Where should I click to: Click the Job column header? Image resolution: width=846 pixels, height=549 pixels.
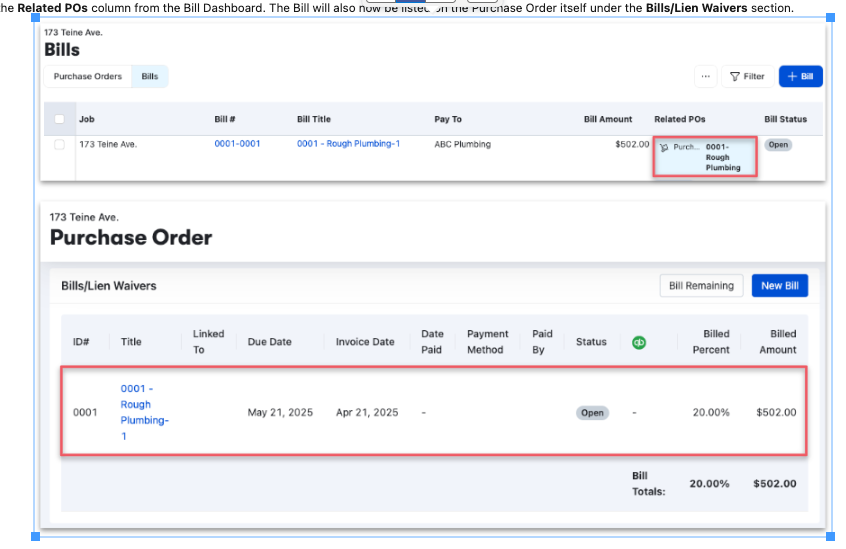click(x=87, y=119)
